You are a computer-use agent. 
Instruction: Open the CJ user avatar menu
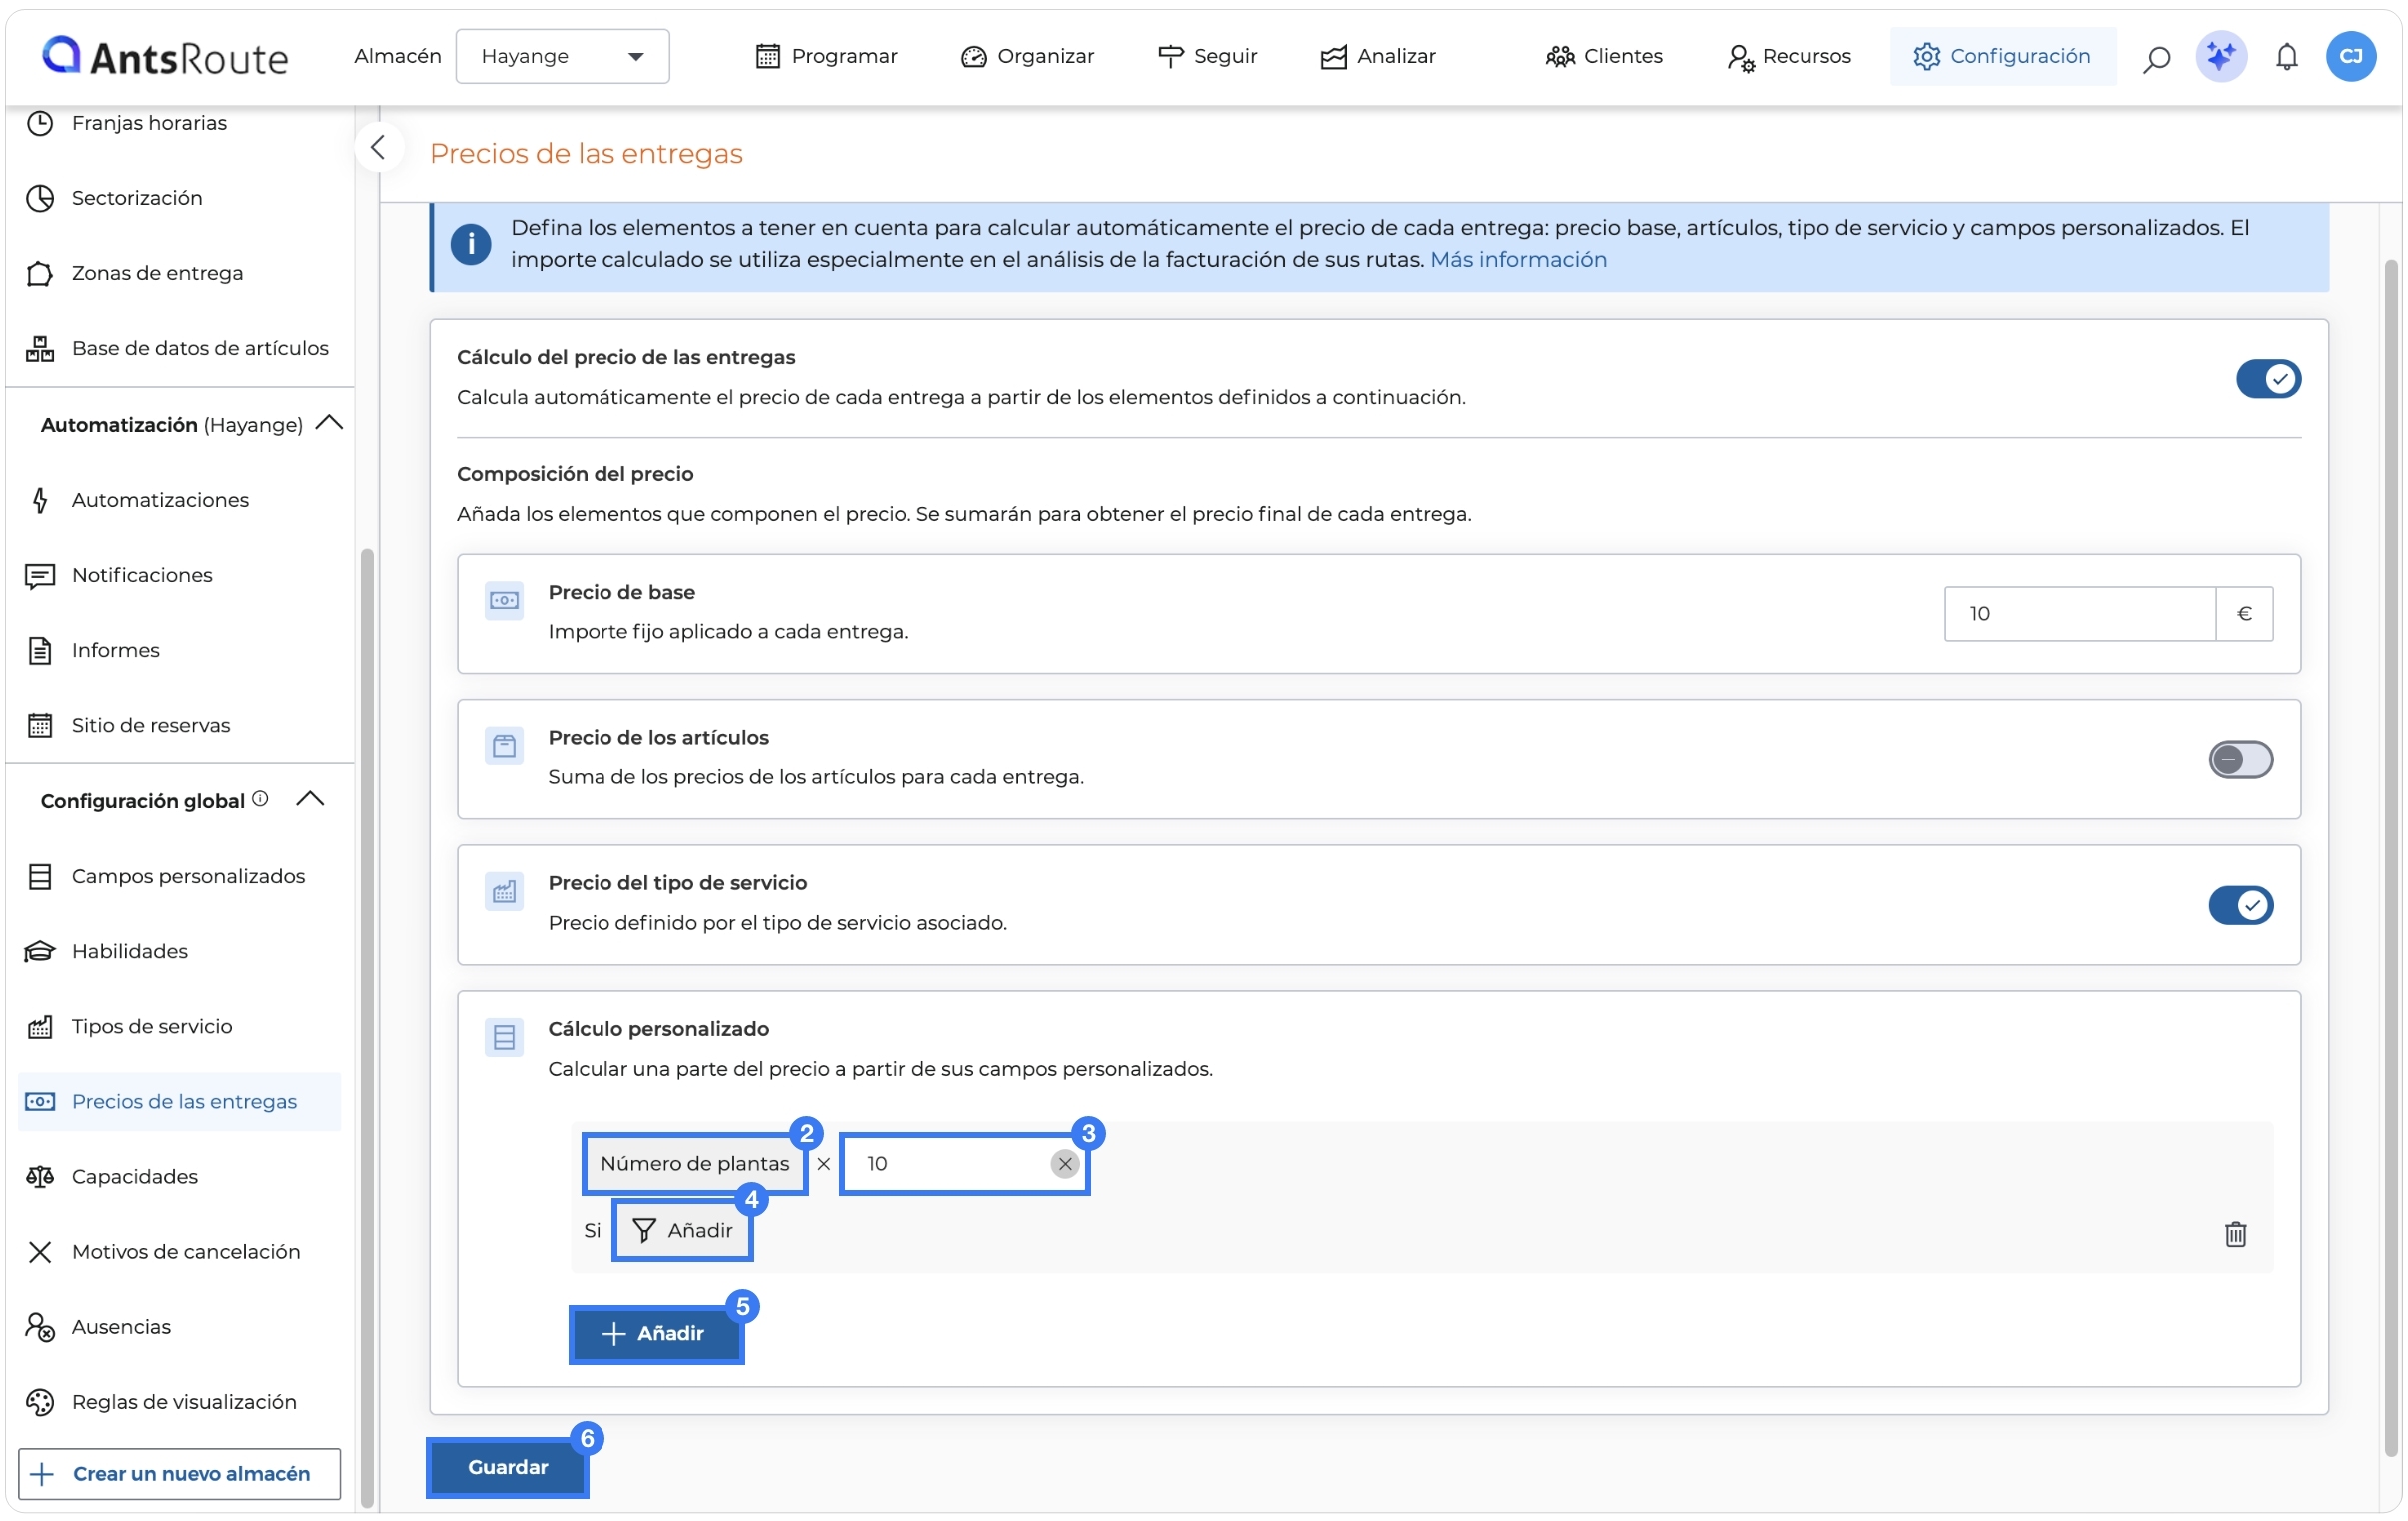pos(2351,56)
